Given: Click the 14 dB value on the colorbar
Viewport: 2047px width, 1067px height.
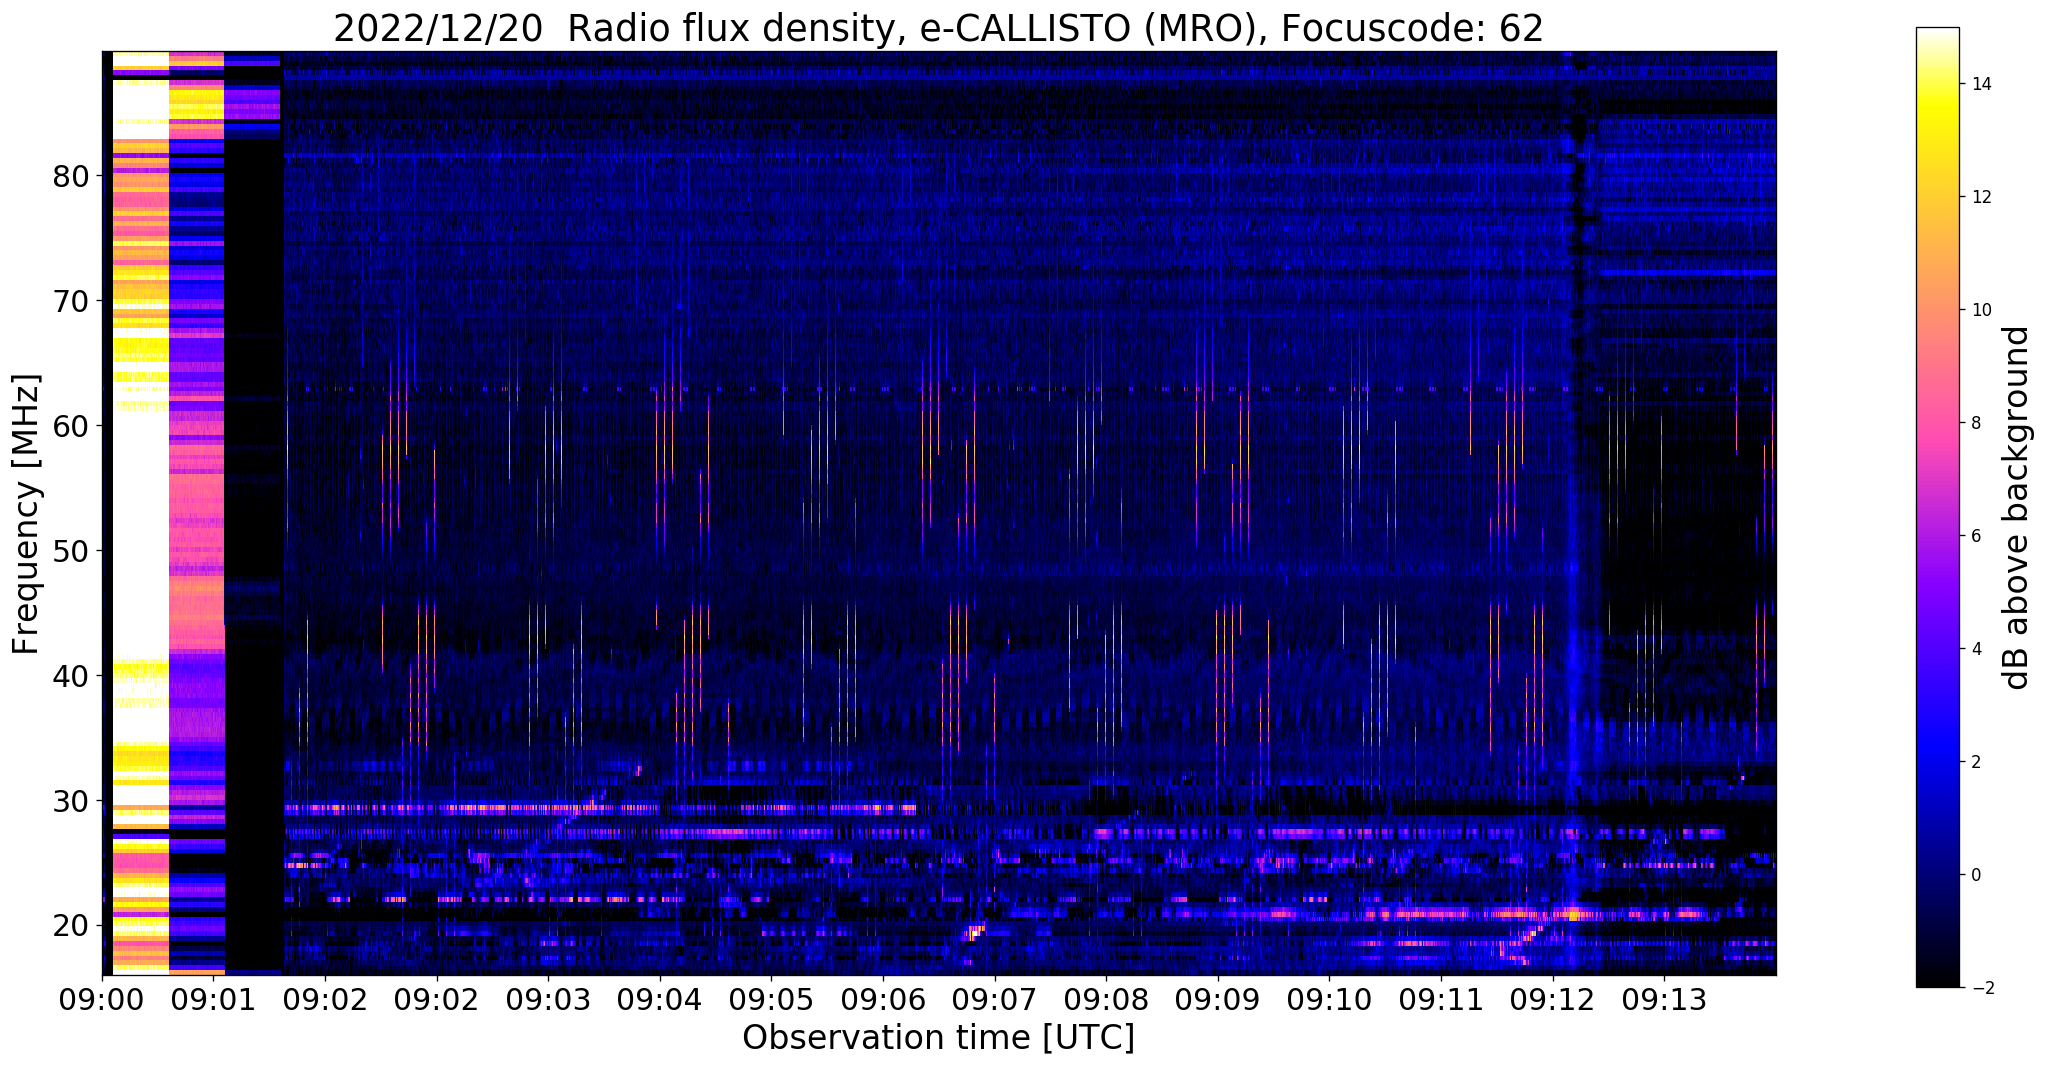Looking at the screenshot, I should pyautogui.click(x=1980, y=85).
